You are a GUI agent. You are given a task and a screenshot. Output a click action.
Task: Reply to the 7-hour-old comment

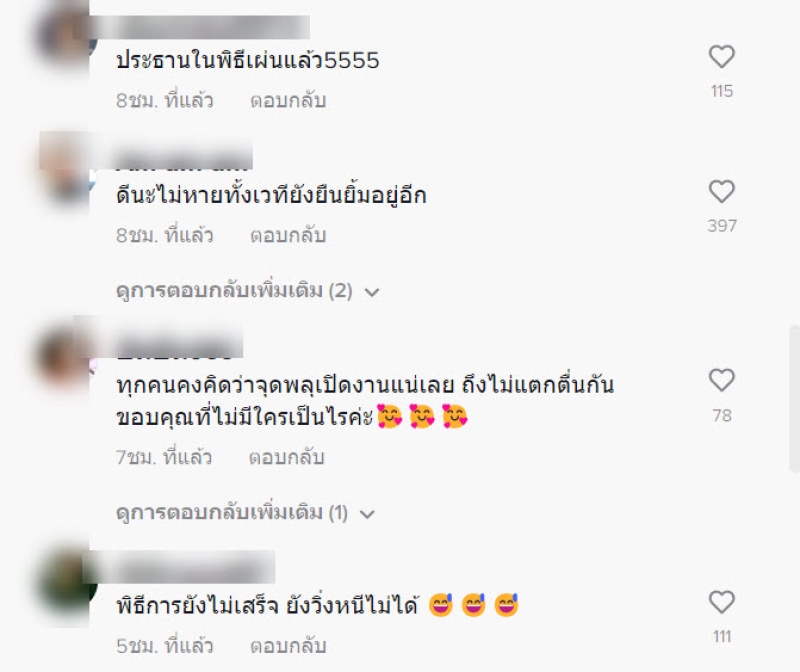click(x=286, y=457)
